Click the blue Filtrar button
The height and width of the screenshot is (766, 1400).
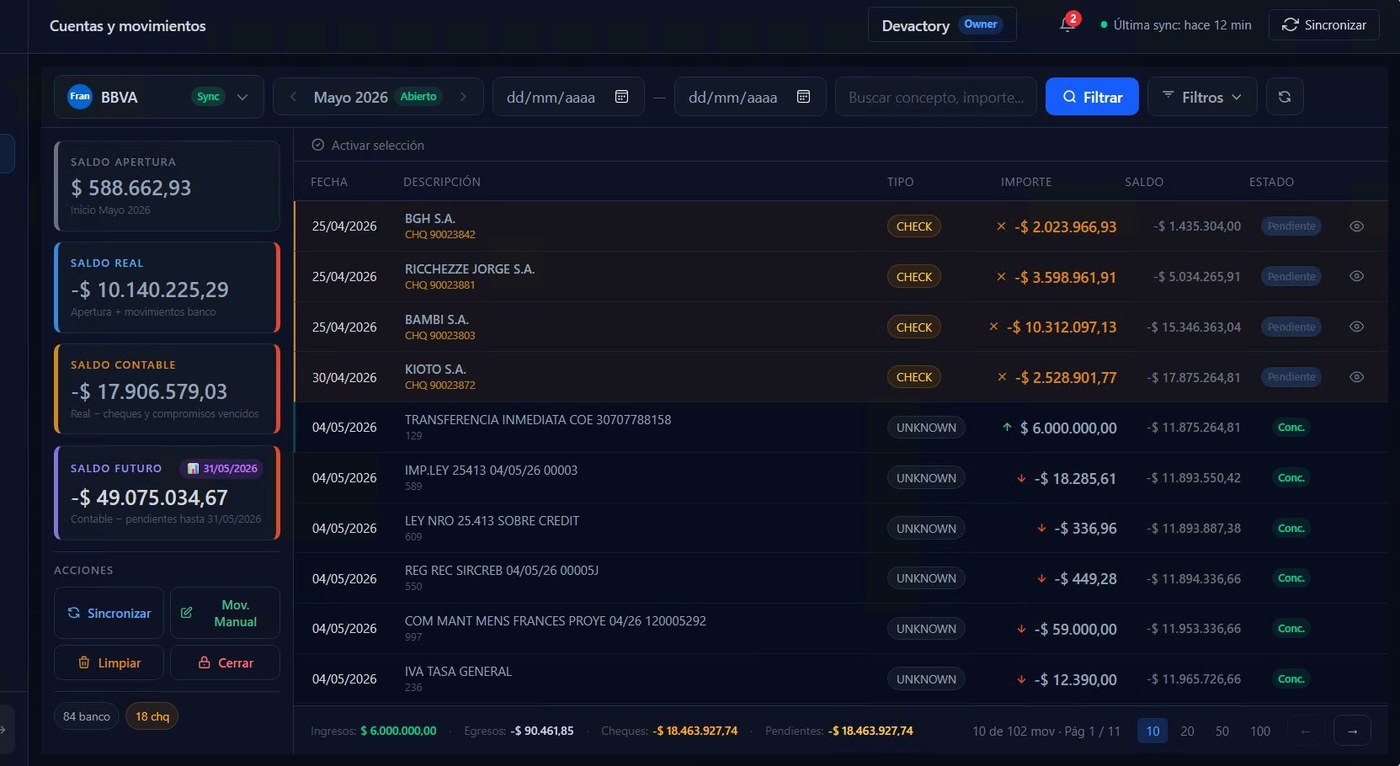pyautogui.click(x=1092, y=97)
